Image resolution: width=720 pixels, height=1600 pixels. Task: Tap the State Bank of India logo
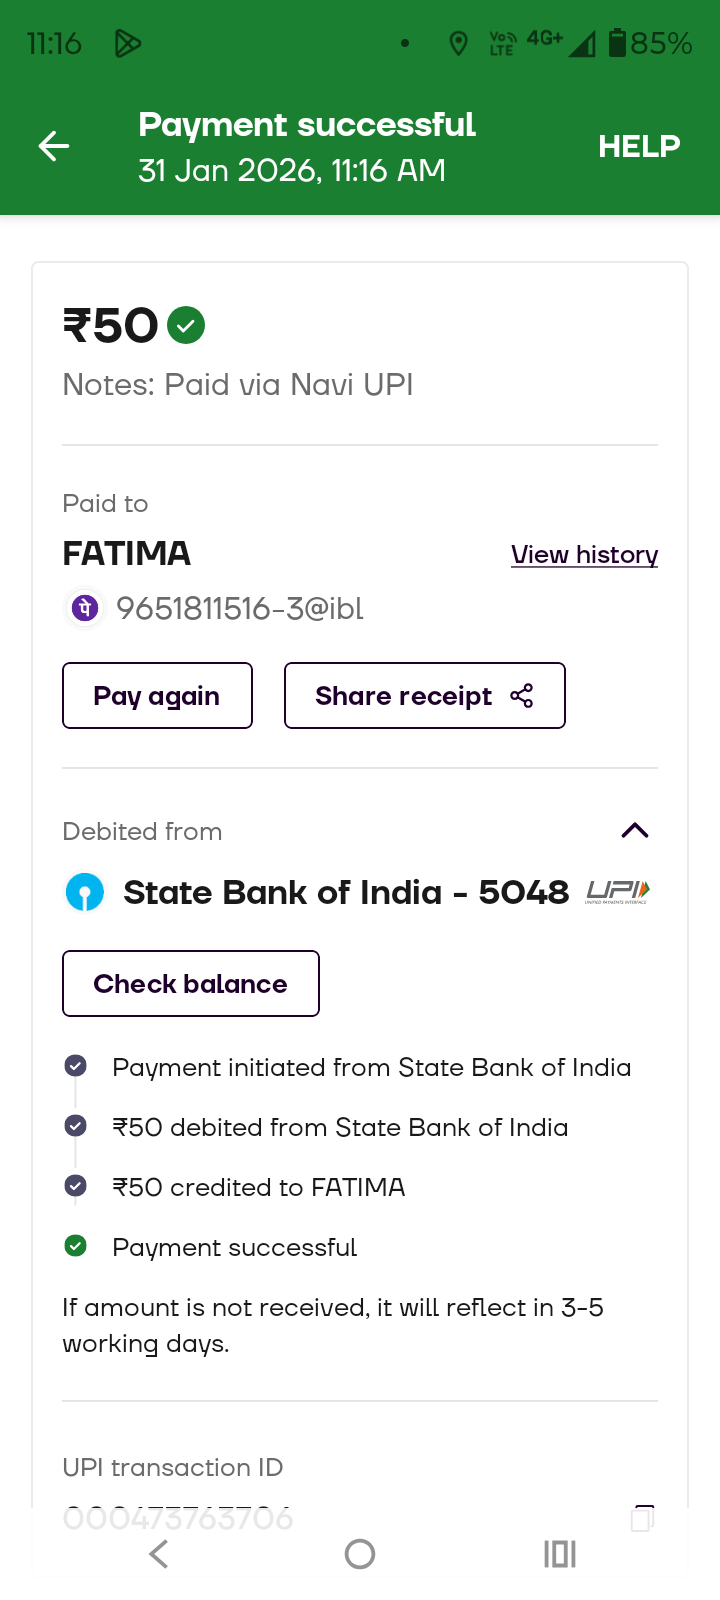[85, 892]
